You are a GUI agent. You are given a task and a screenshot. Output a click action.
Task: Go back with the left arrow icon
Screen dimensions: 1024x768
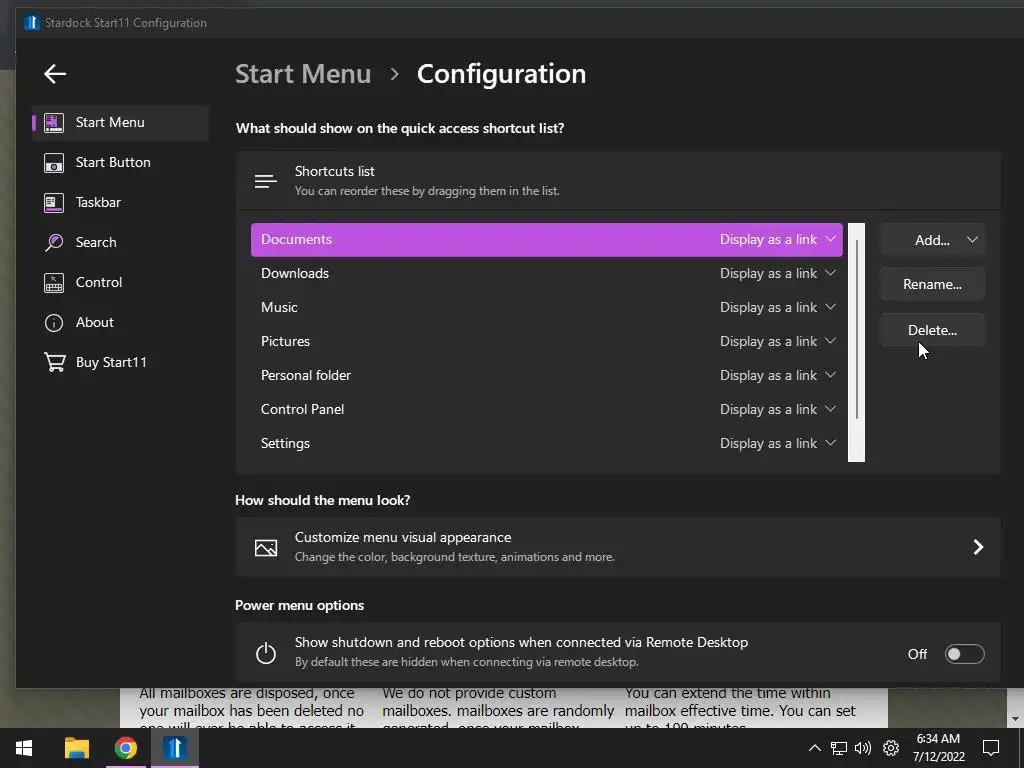click(55, 74)
